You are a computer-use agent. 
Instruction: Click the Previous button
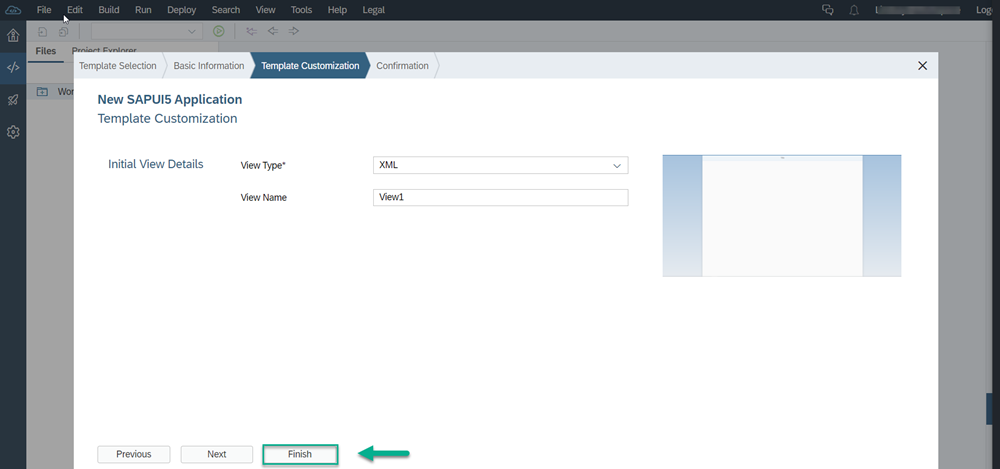(x=134, y=454)
